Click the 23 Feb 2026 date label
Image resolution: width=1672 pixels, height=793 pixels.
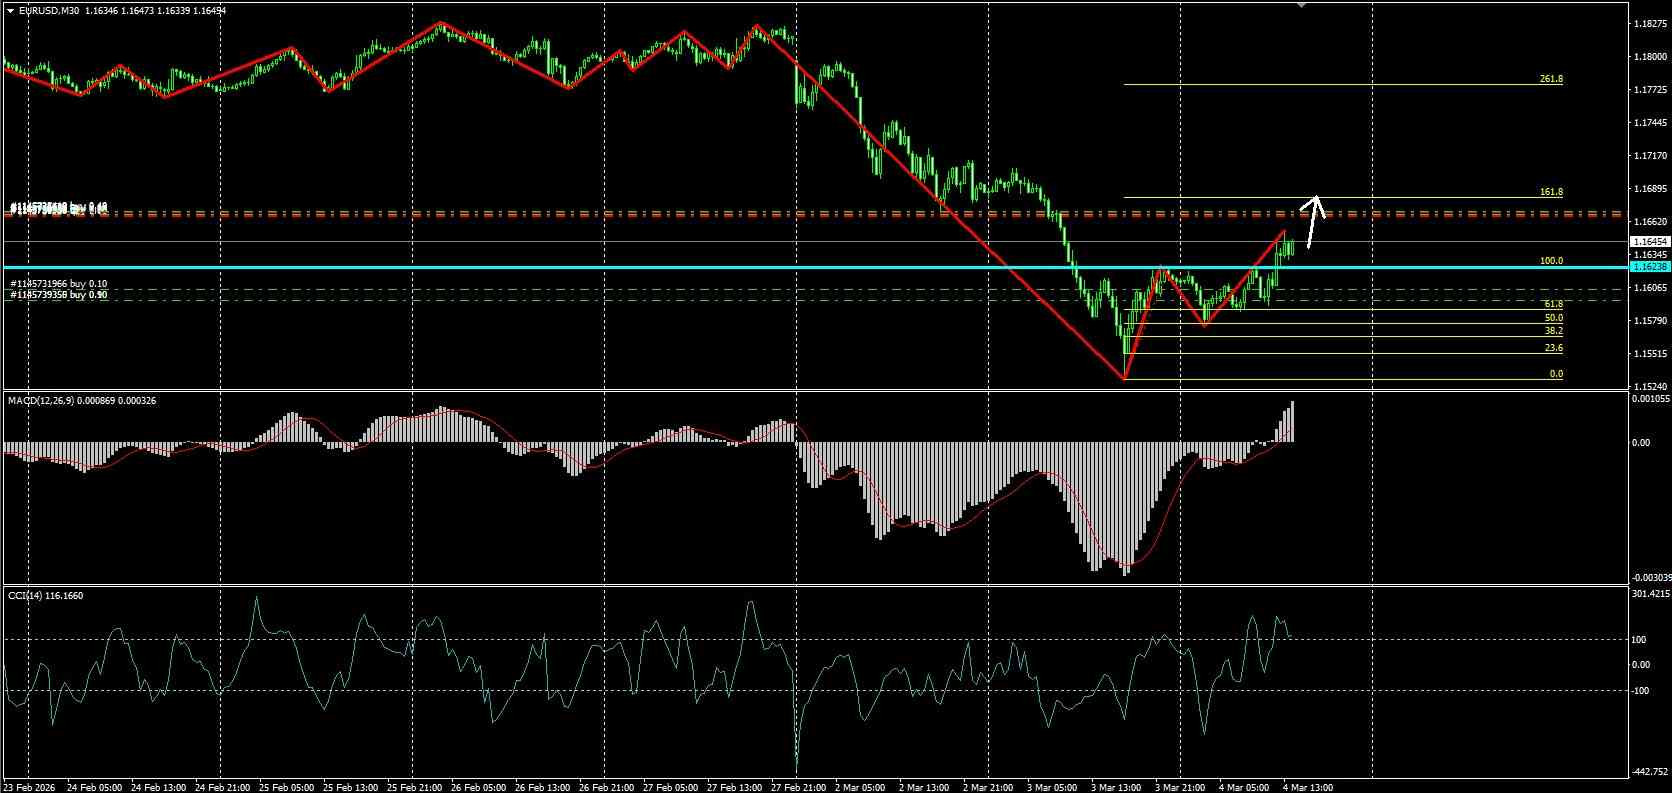(x=31, y=787)
